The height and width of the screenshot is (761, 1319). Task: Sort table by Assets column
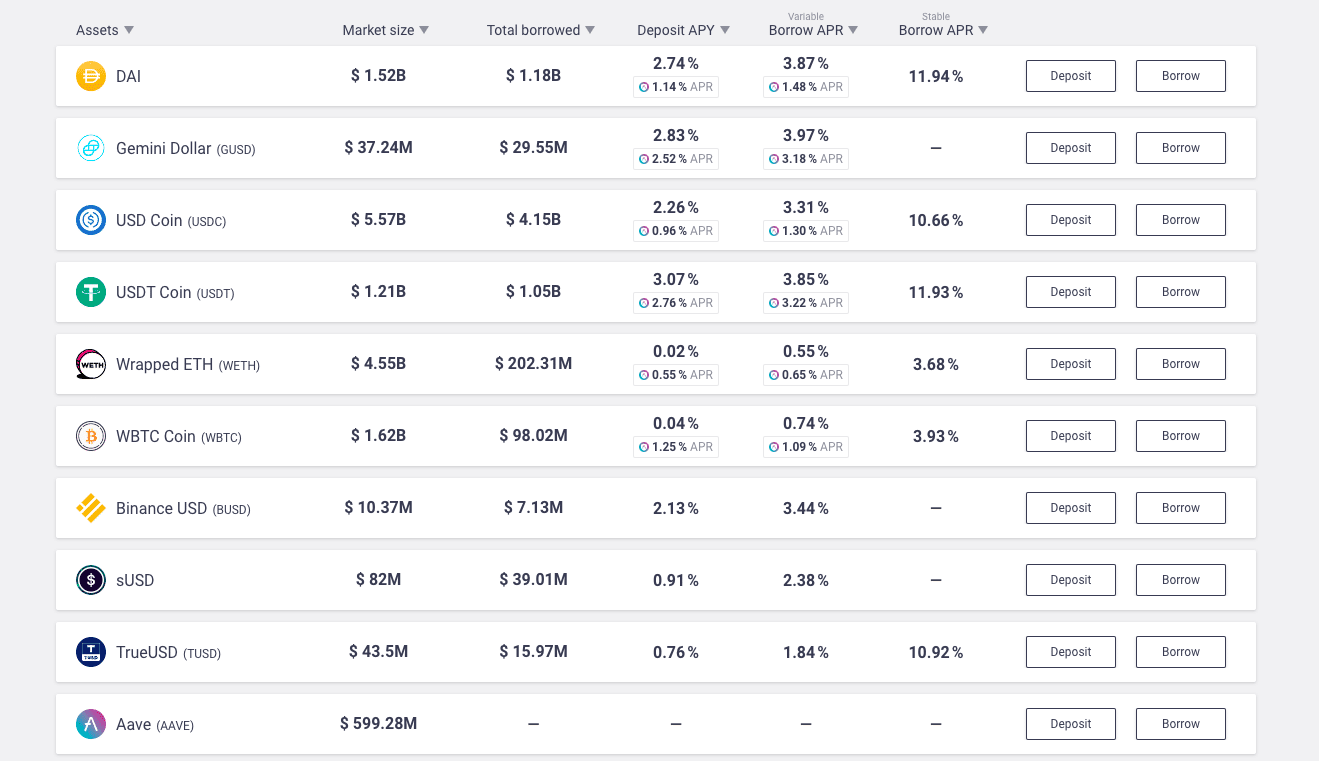(x=105, y=30)
